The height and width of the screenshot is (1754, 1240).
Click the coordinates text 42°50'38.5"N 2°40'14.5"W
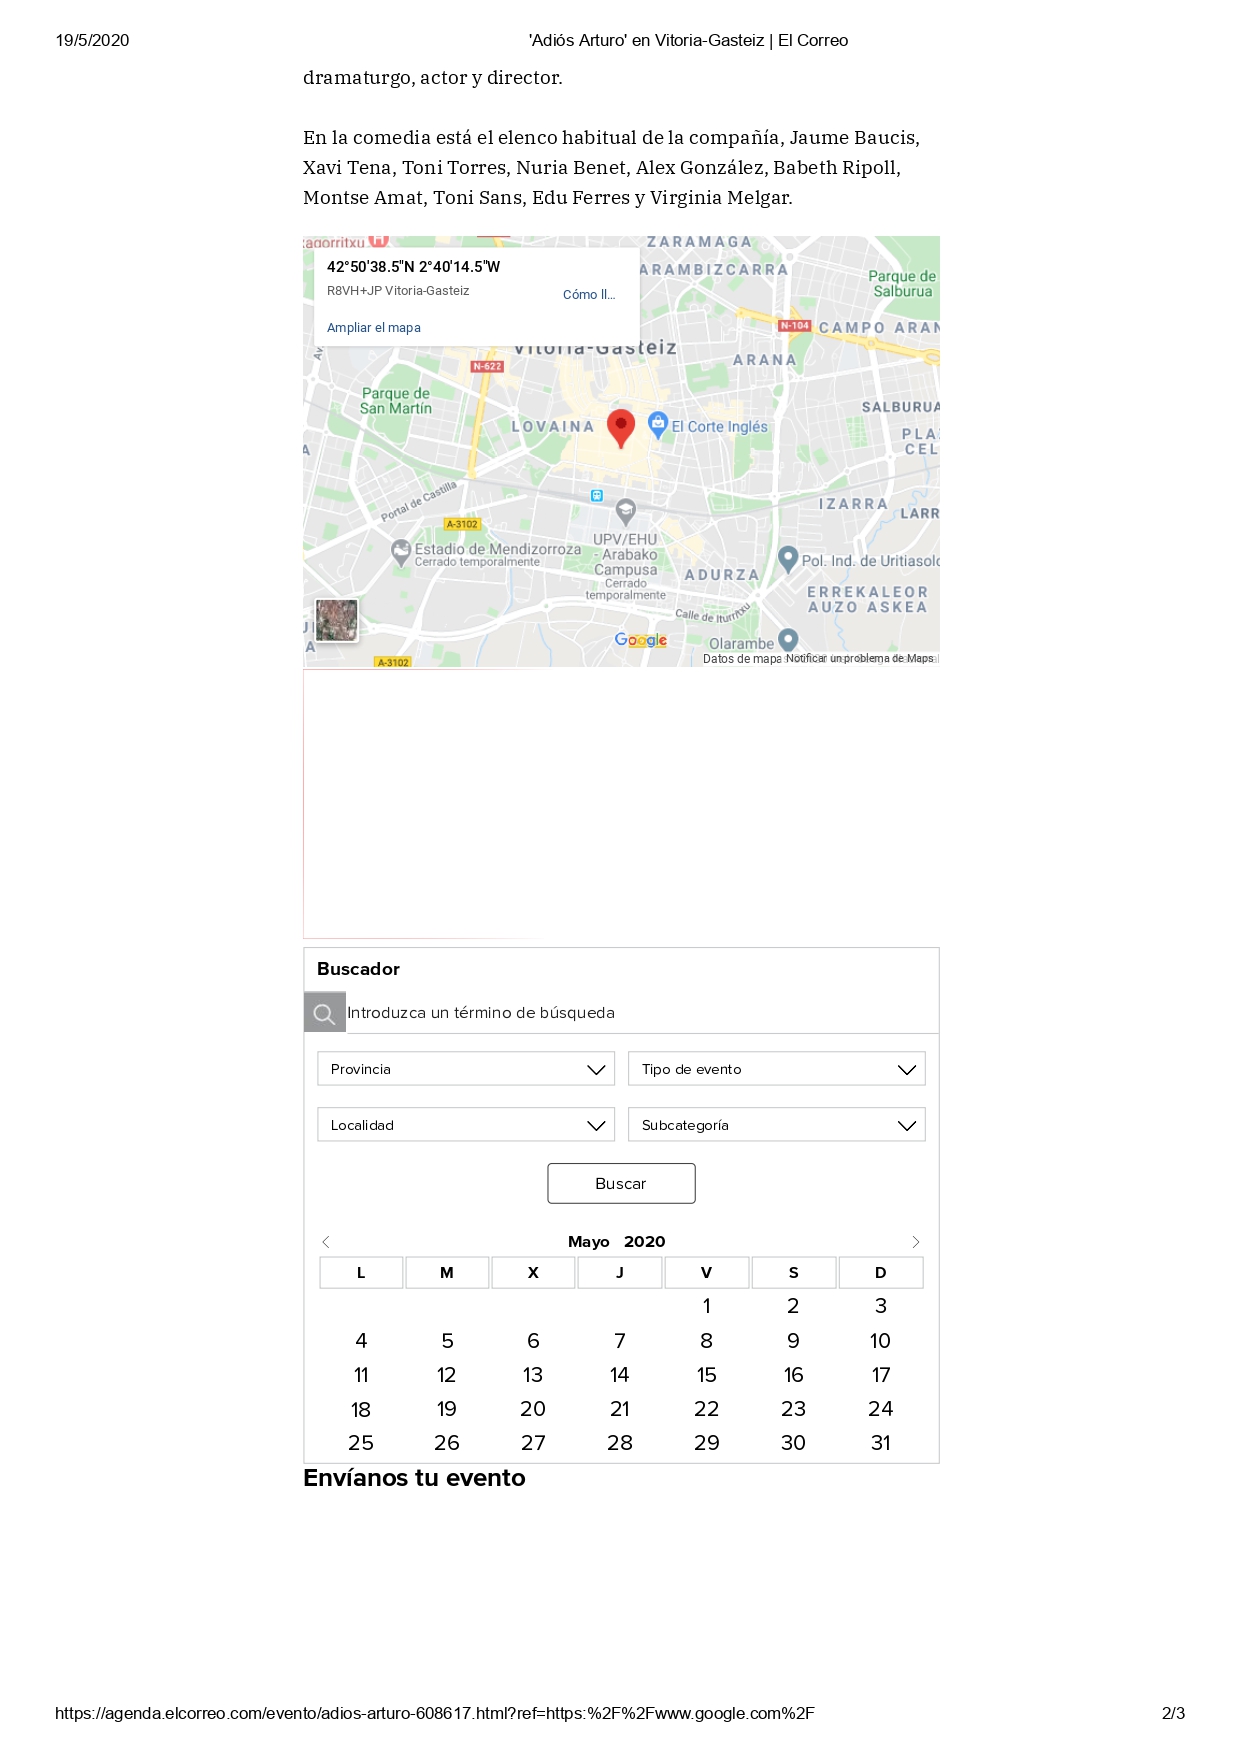click(414, 267)
